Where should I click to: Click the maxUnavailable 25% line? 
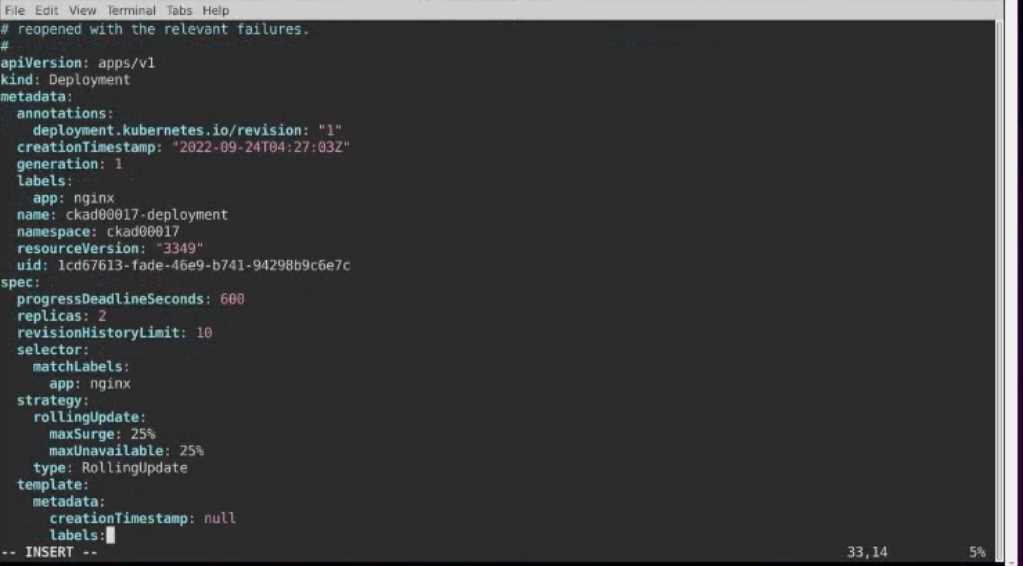(x=127, y=451)
